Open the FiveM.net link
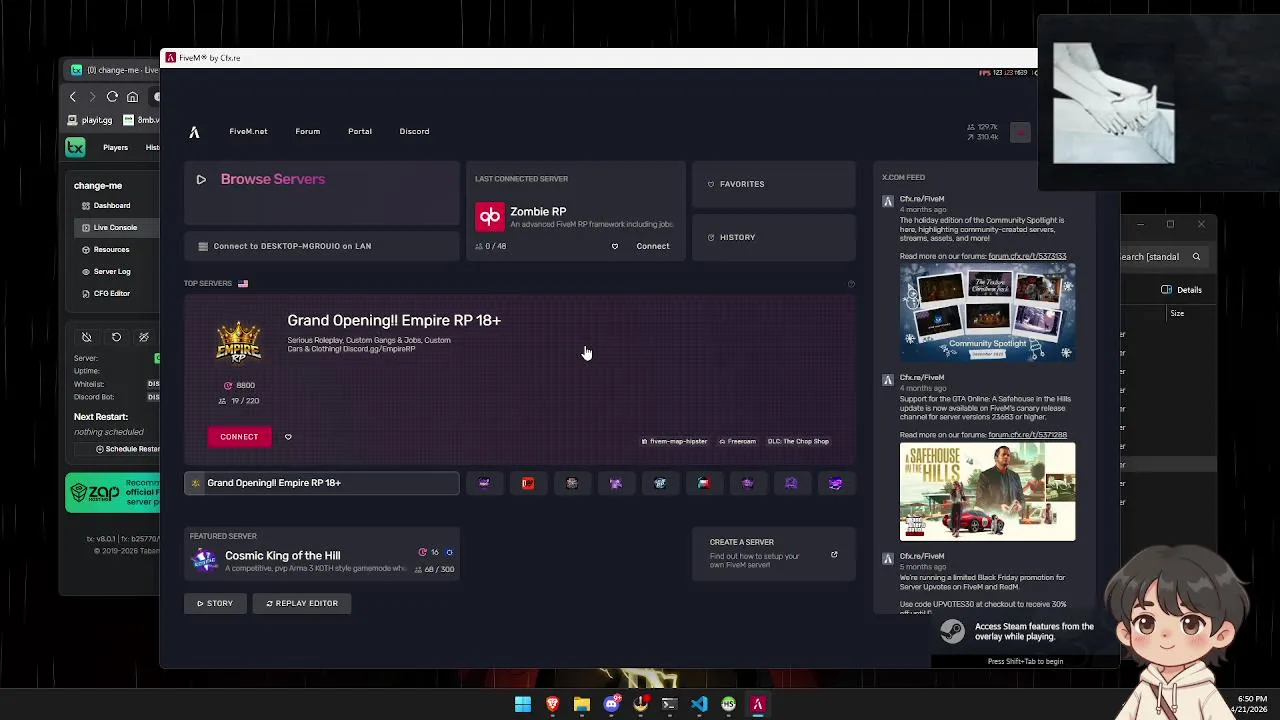 (248, 131)
